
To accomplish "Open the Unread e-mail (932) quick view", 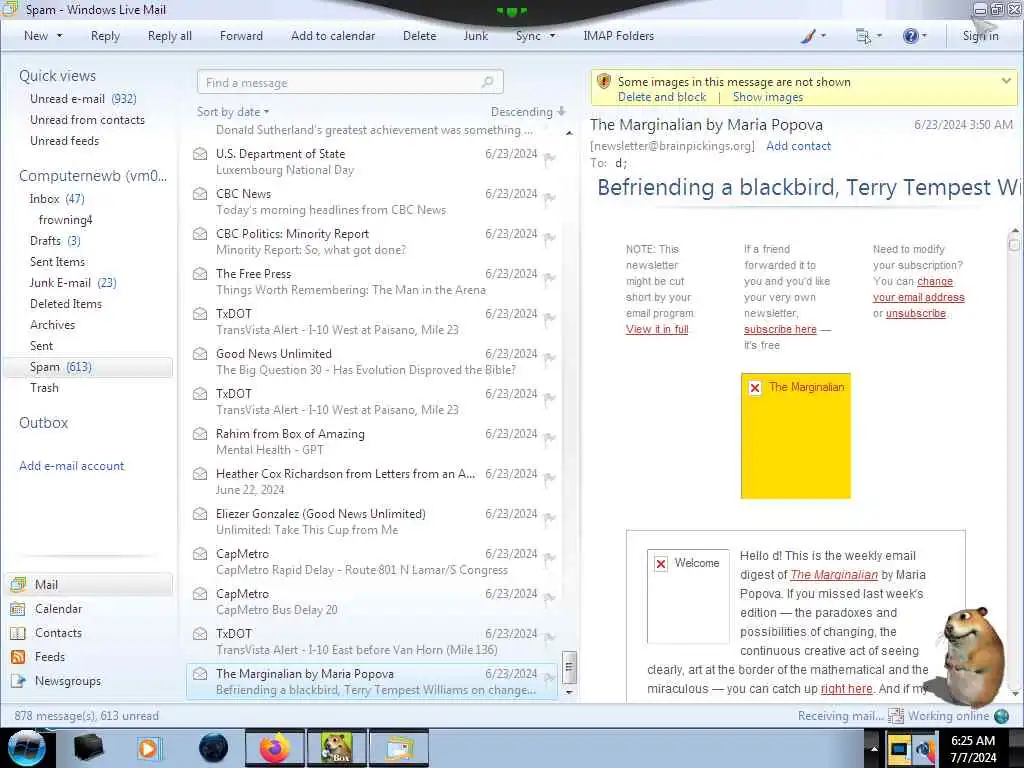I will click(83, 99).
